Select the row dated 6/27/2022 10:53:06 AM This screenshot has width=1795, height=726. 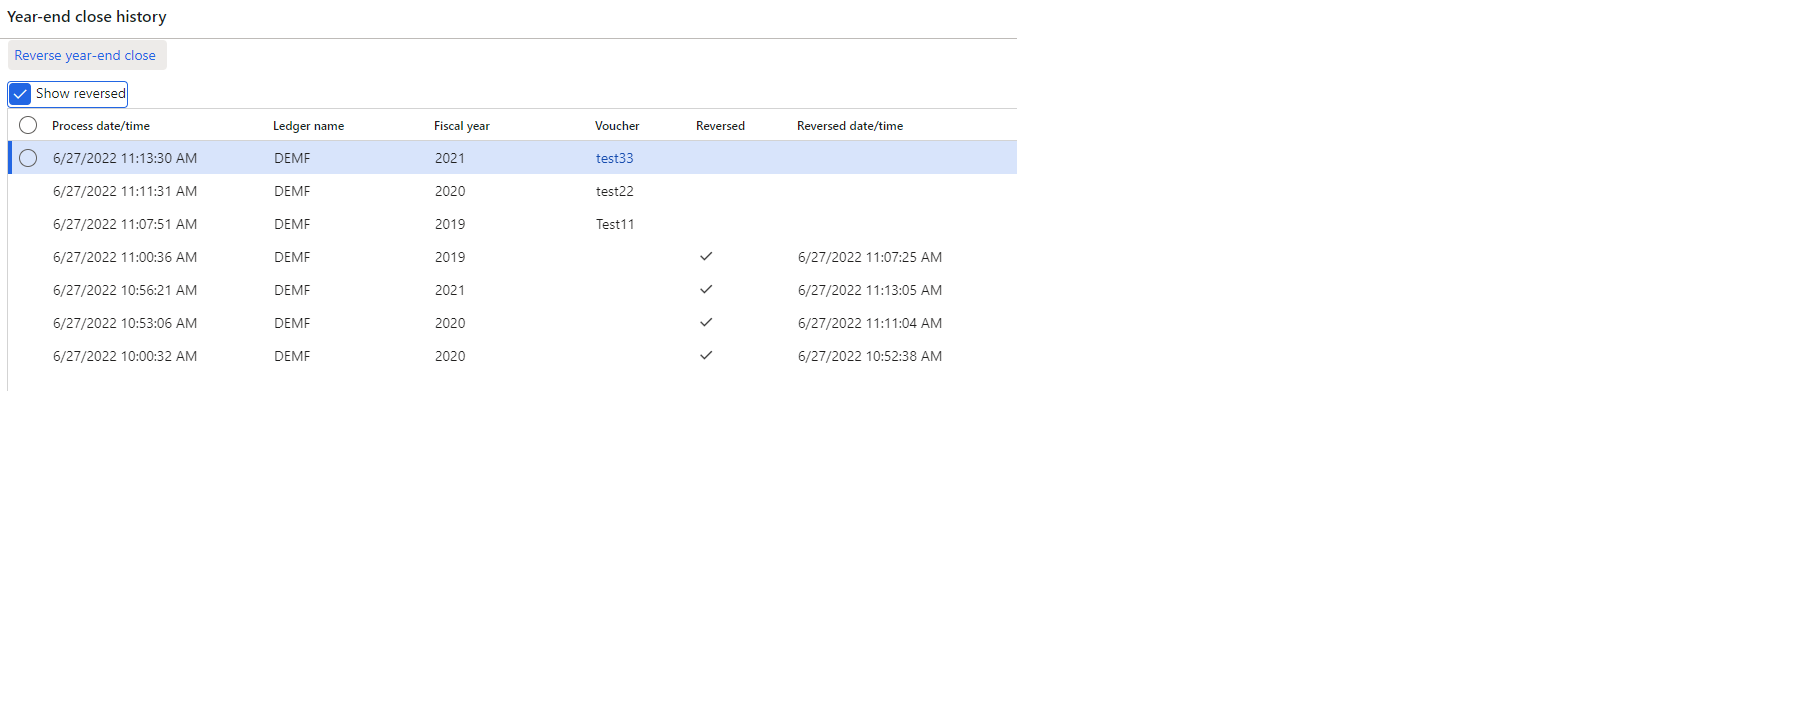tap(512, 323)
